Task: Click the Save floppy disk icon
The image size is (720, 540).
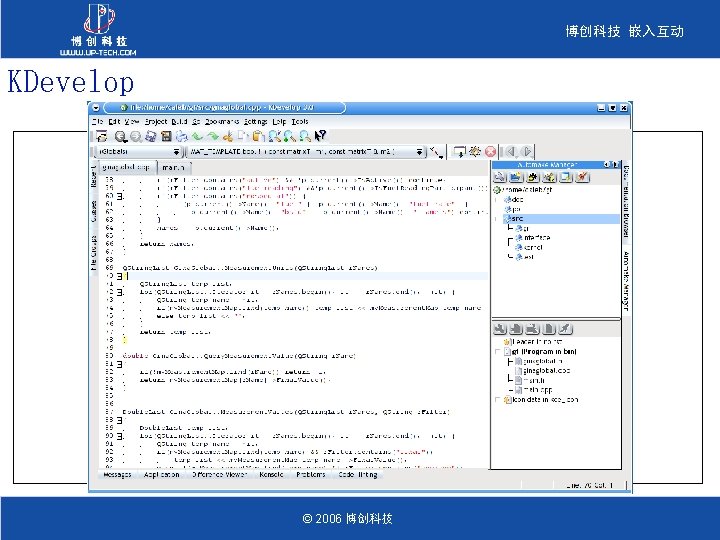Action: 166,136
